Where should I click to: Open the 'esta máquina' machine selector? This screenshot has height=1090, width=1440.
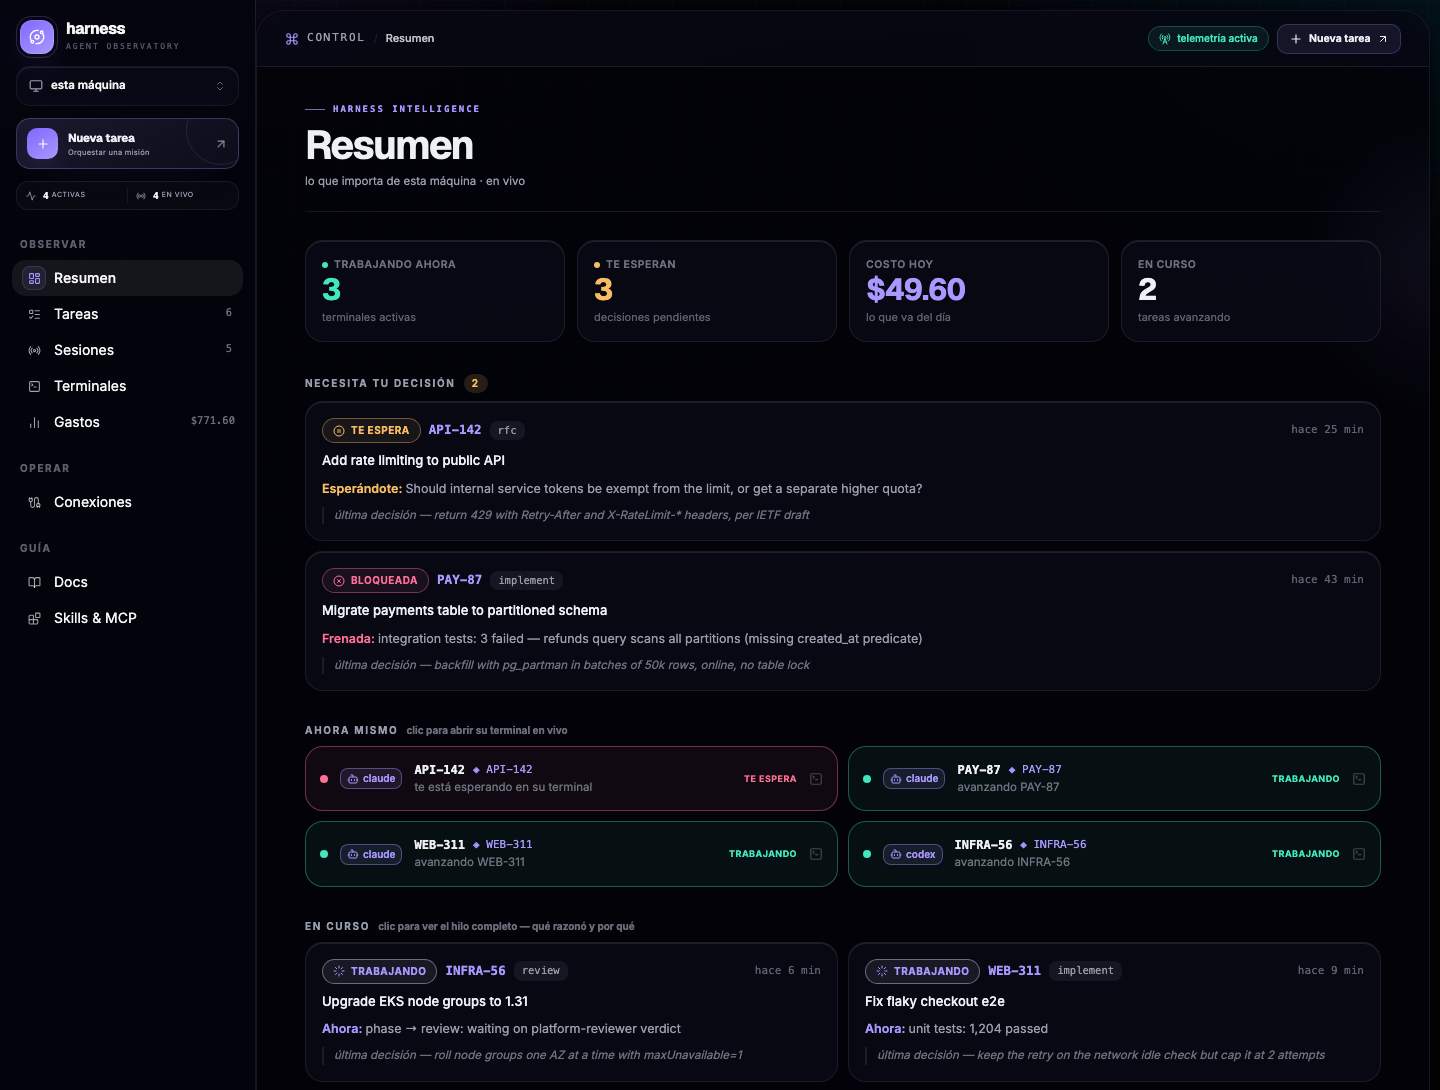(127, 86)
